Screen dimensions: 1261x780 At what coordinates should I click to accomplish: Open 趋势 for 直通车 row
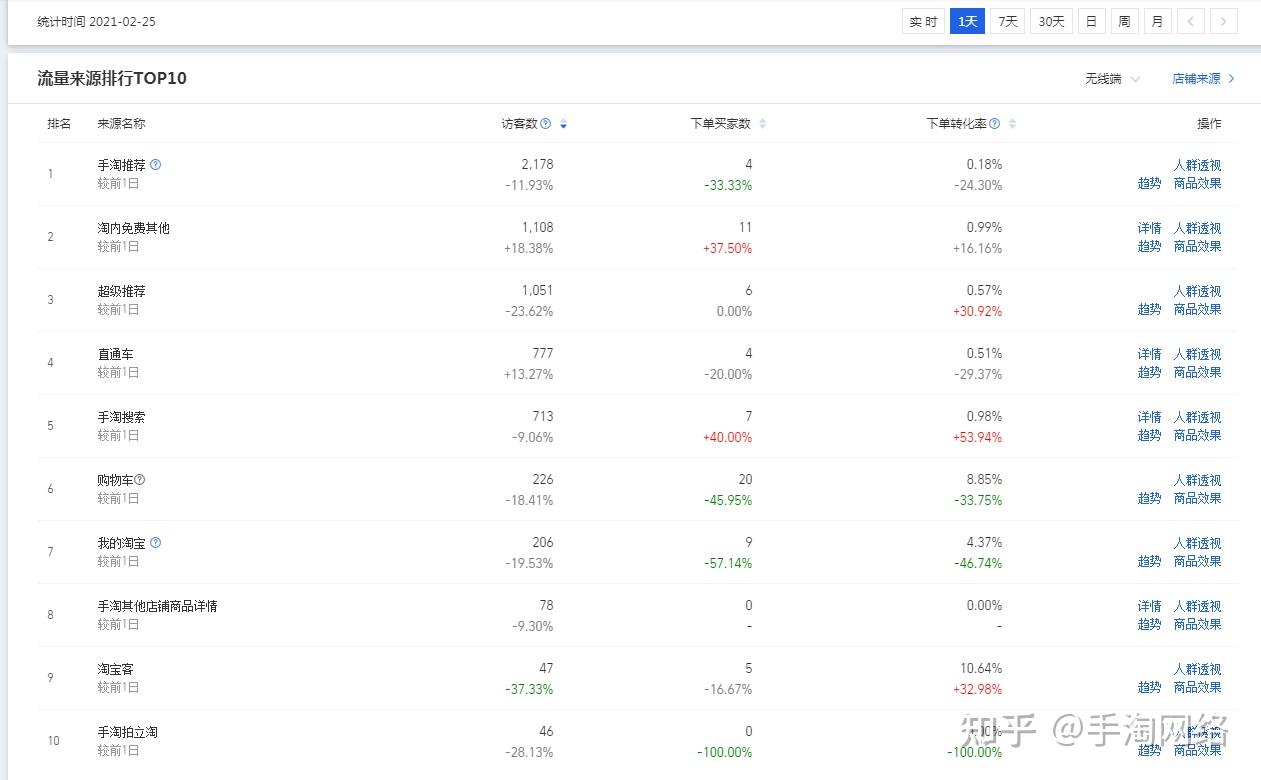pos(1149,373)
